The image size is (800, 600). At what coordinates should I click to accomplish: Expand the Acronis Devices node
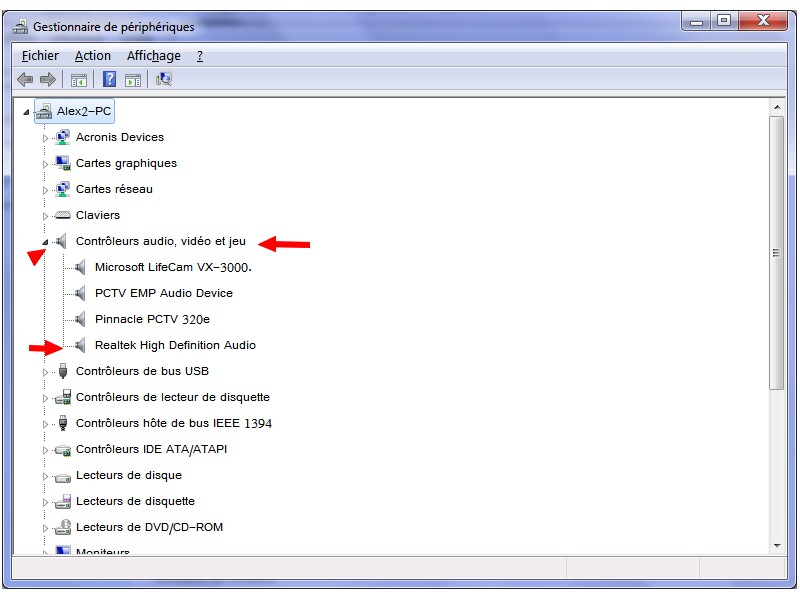pos(45,138)
